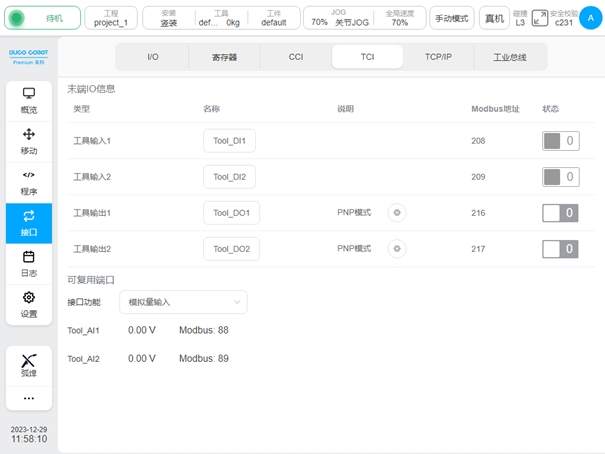Expand the 接口功能 模拟量输入 dropdown

tap(183, 301)
